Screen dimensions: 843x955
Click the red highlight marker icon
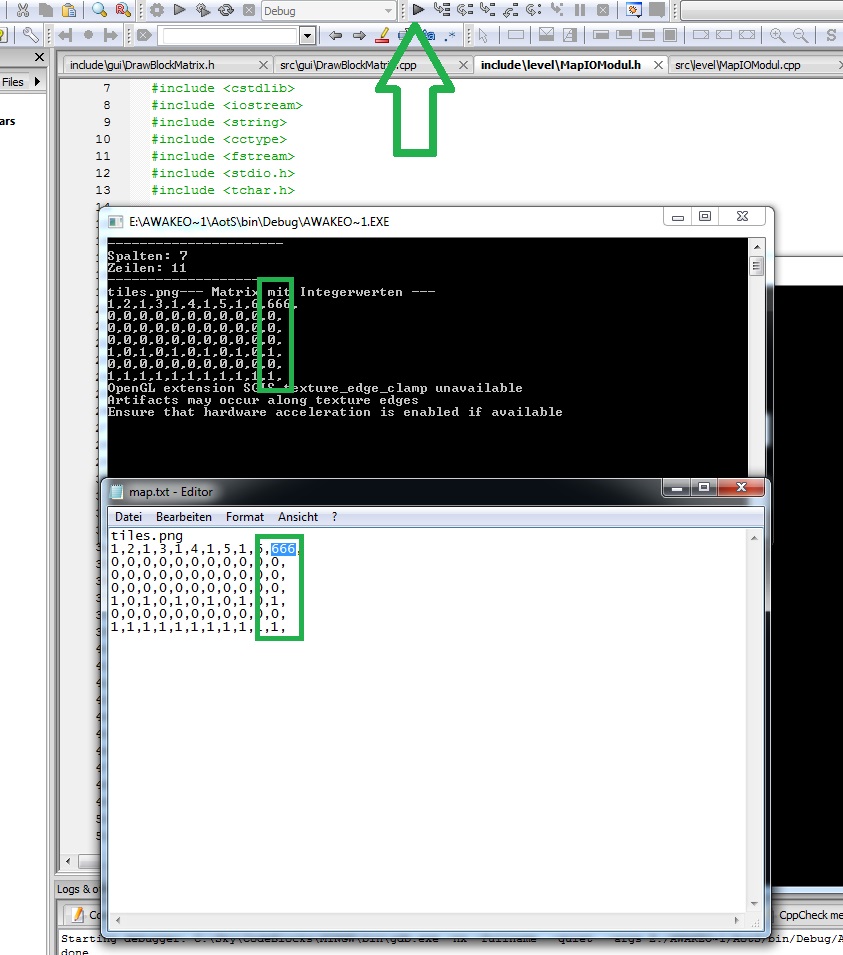tap(382, 36)
